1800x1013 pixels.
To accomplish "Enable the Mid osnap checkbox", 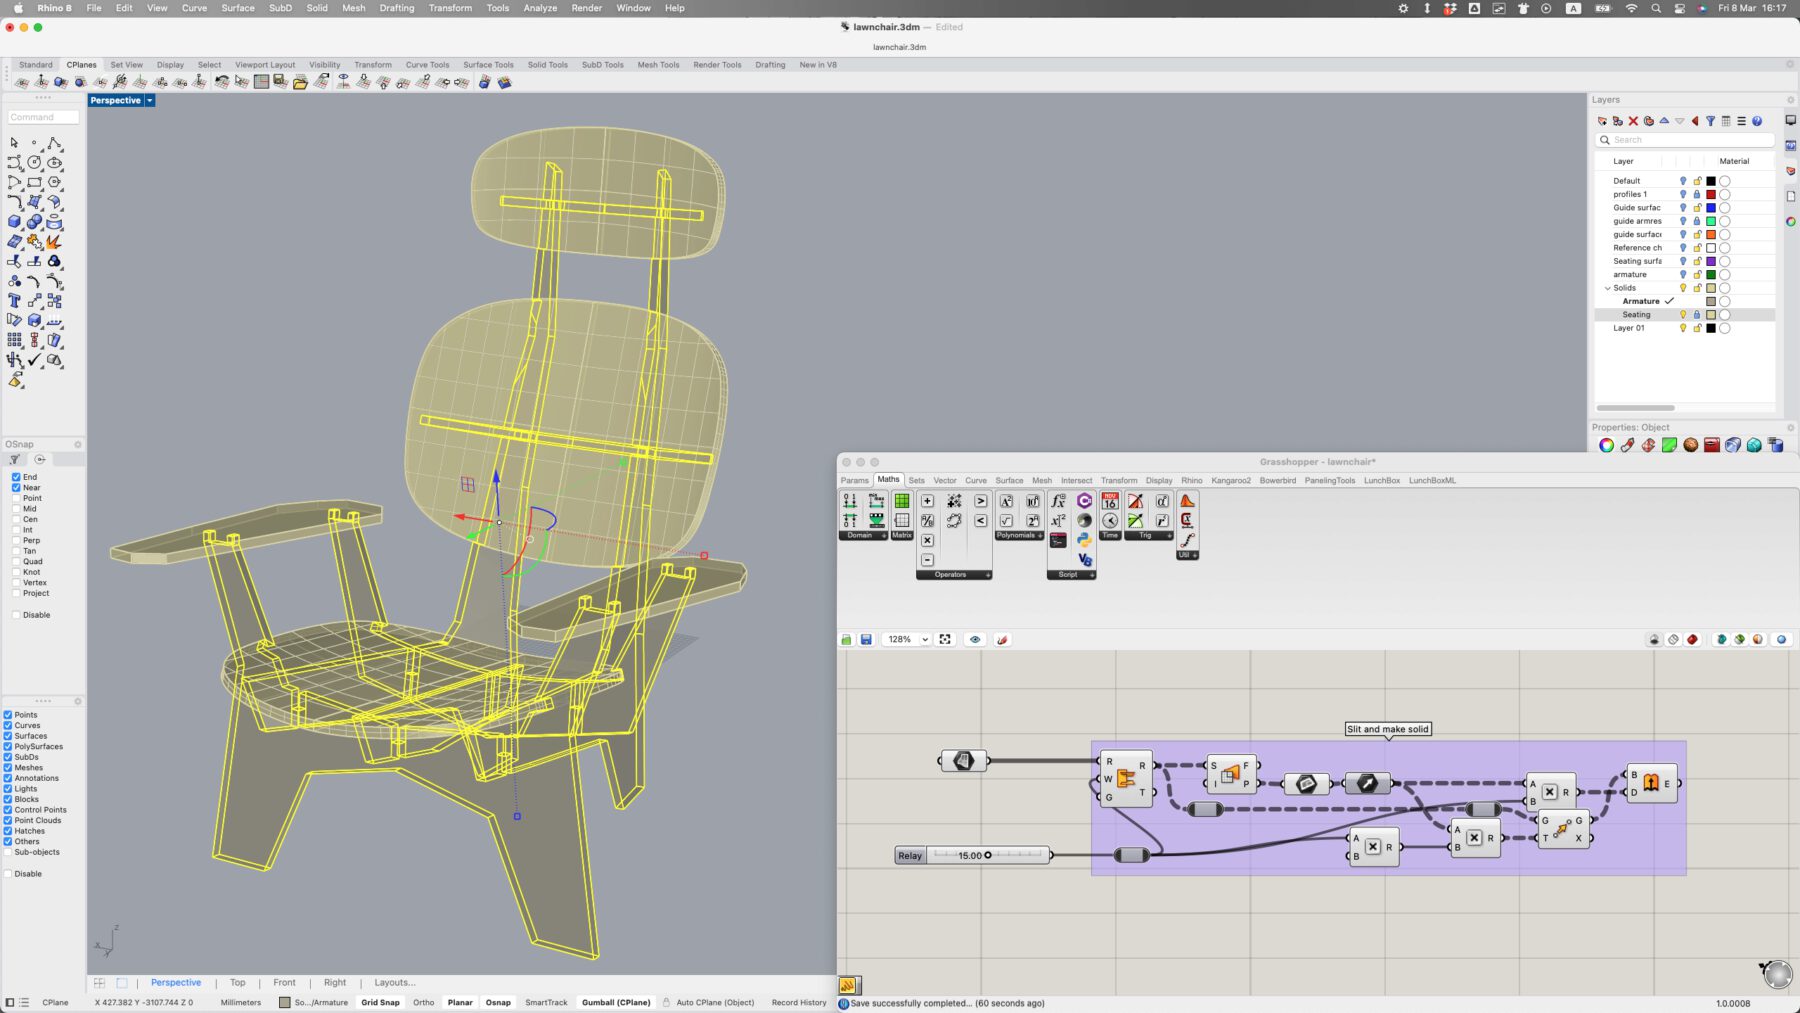I will tap(16, 509).
